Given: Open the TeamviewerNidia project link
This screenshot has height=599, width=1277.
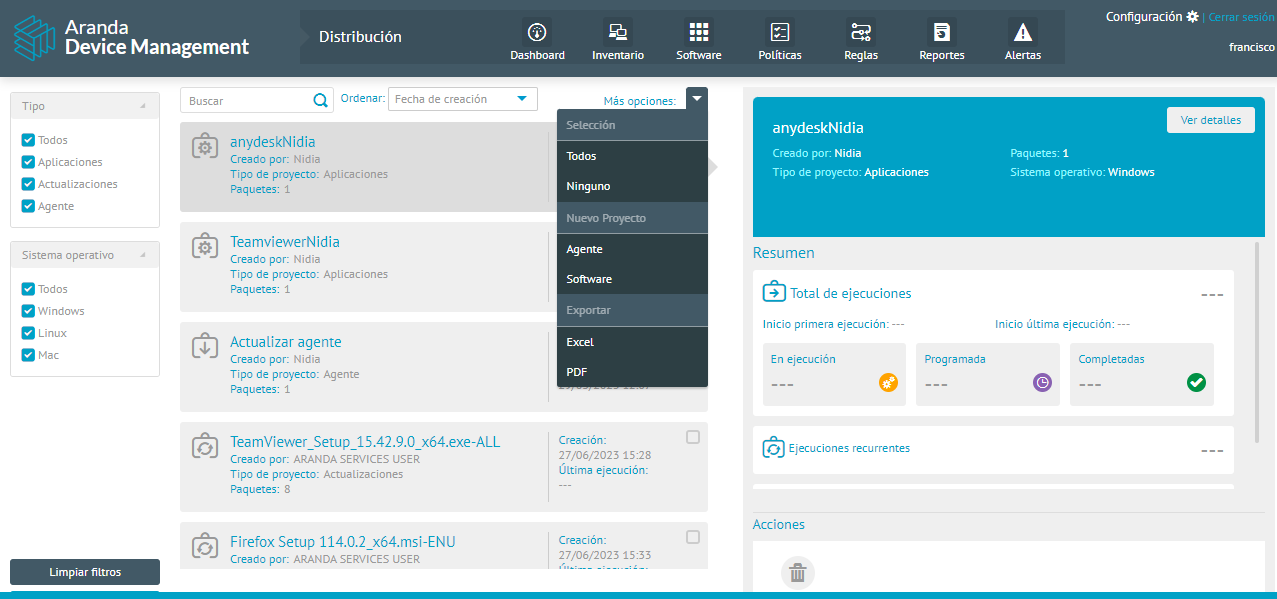Looking at the screenshot, I should pyautogui.click(x=285, y=242).
